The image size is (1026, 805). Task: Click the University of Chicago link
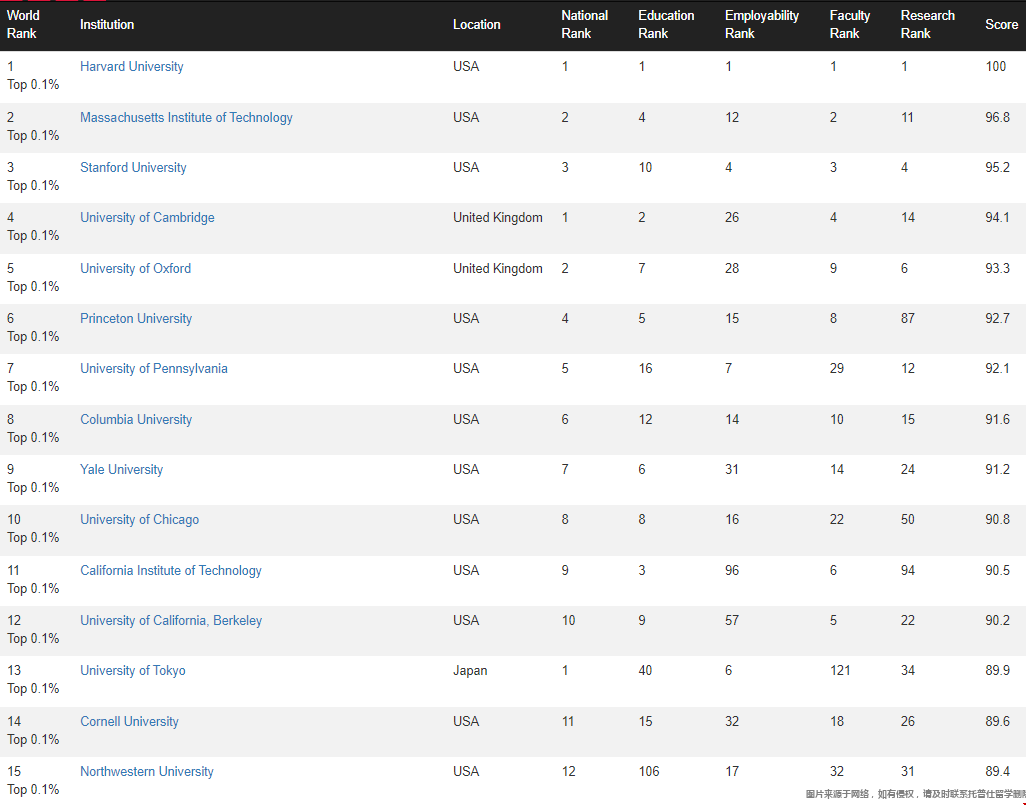click(139, 520)
